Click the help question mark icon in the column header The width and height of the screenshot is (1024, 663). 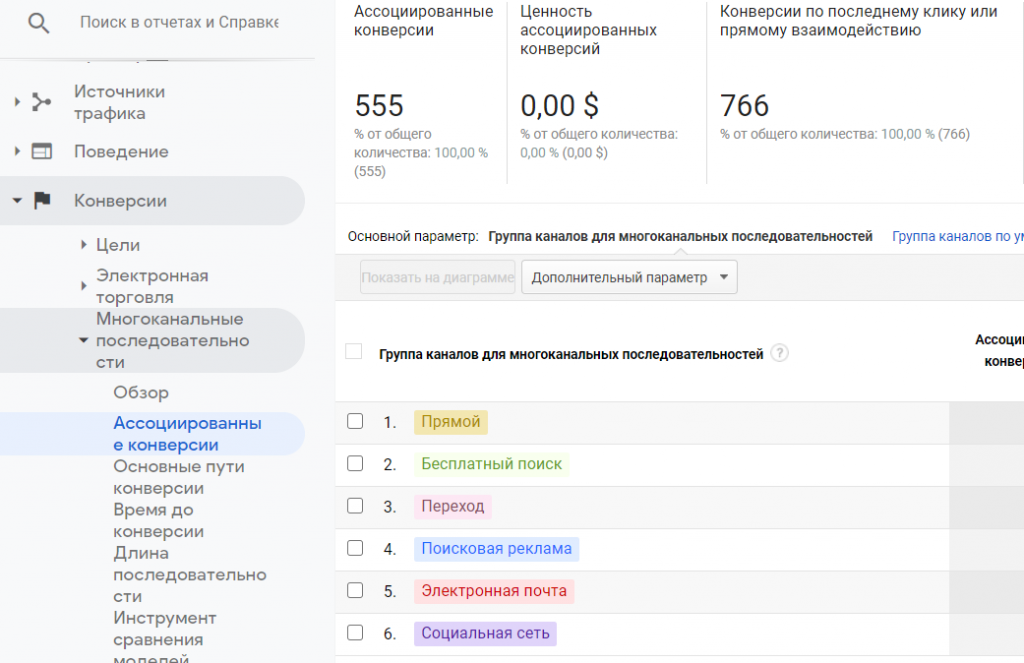coord(780,354)
